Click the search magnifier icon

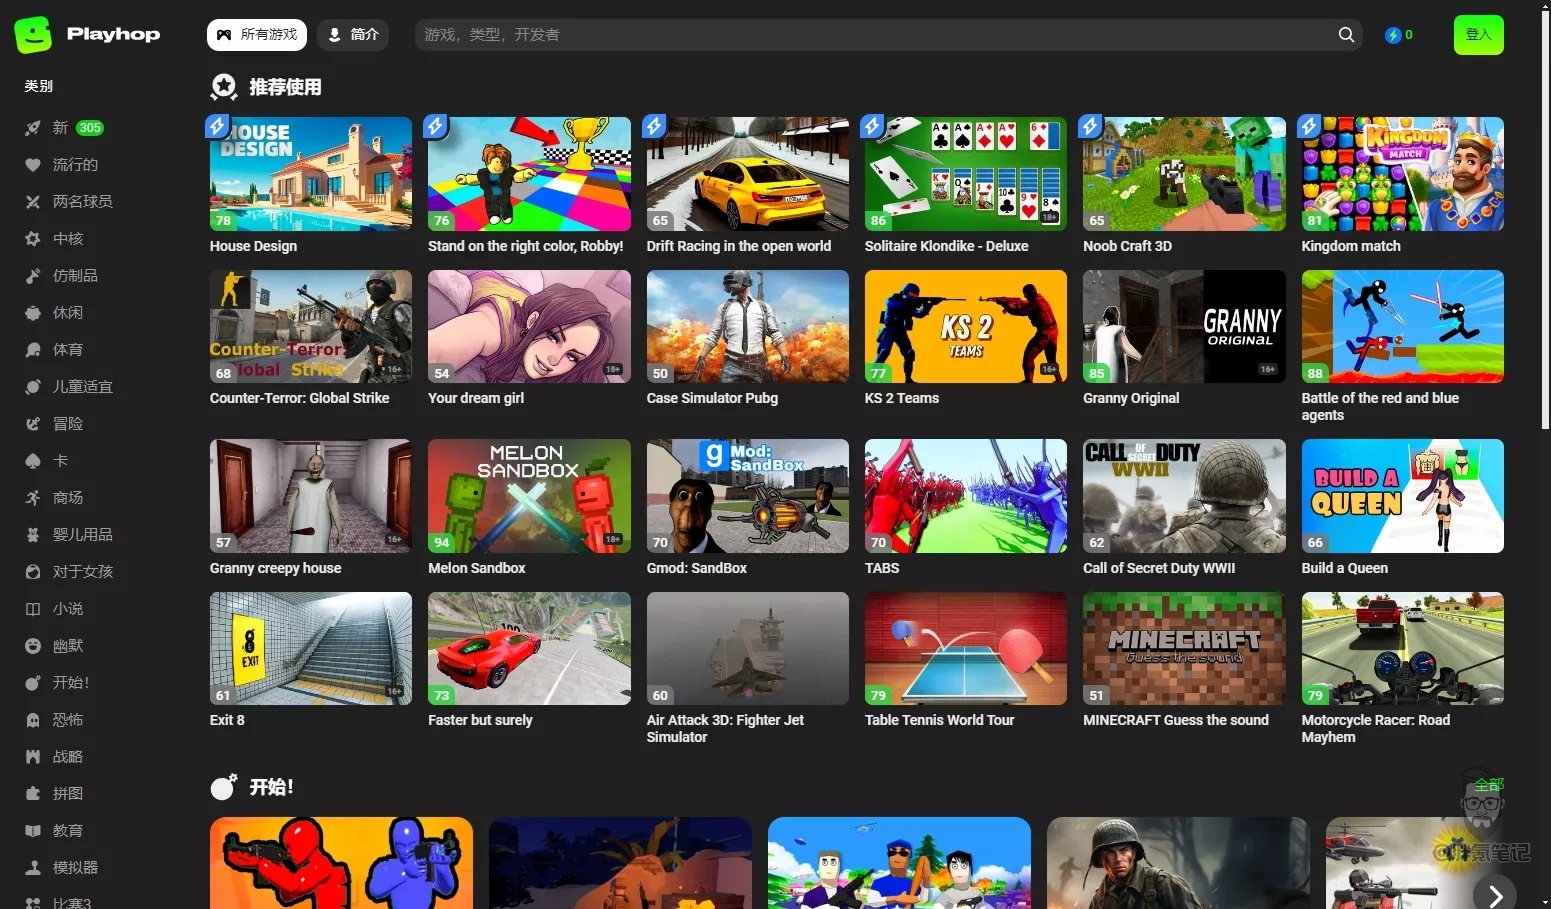pyautogui.click(x=1347, y=35)
